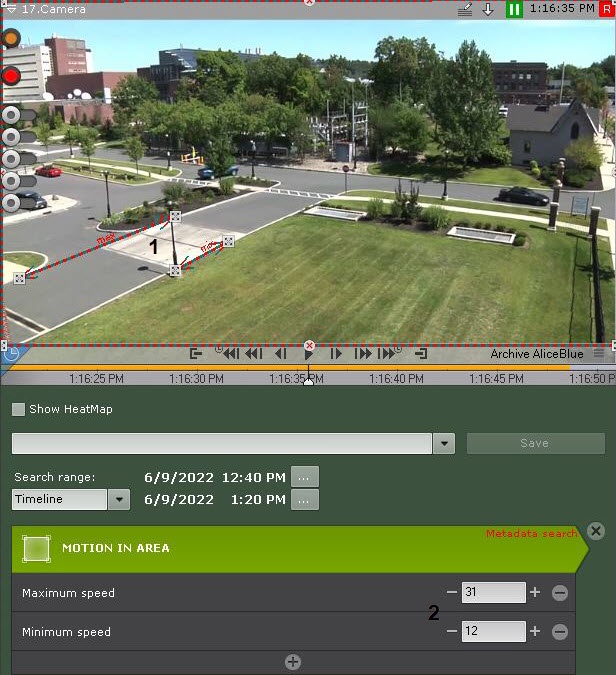
Task: Open the archive menu next to AliceBlue
Action: (599, 354)
